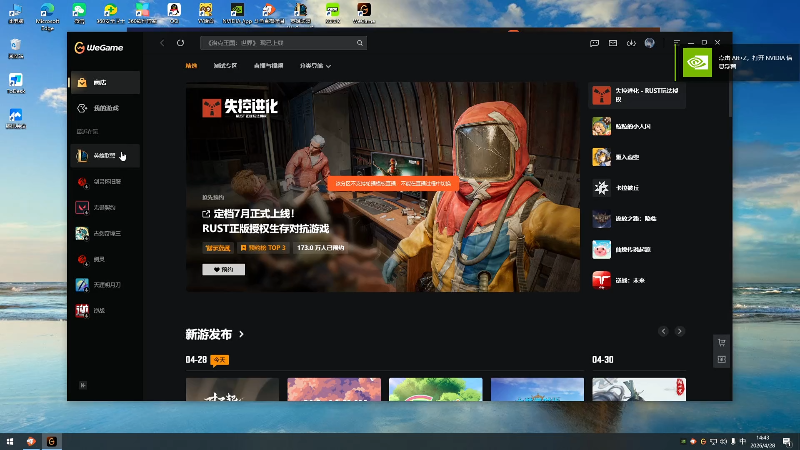Open the Store shopping bag sidebar item
The width and height of the screenshot is (800, 450).
click(105, 82)
